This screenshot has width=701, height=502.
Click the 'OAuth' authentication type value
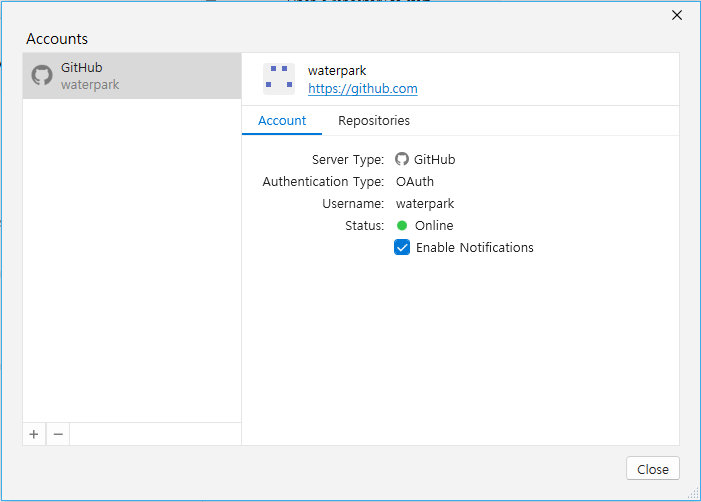[415, 181]
